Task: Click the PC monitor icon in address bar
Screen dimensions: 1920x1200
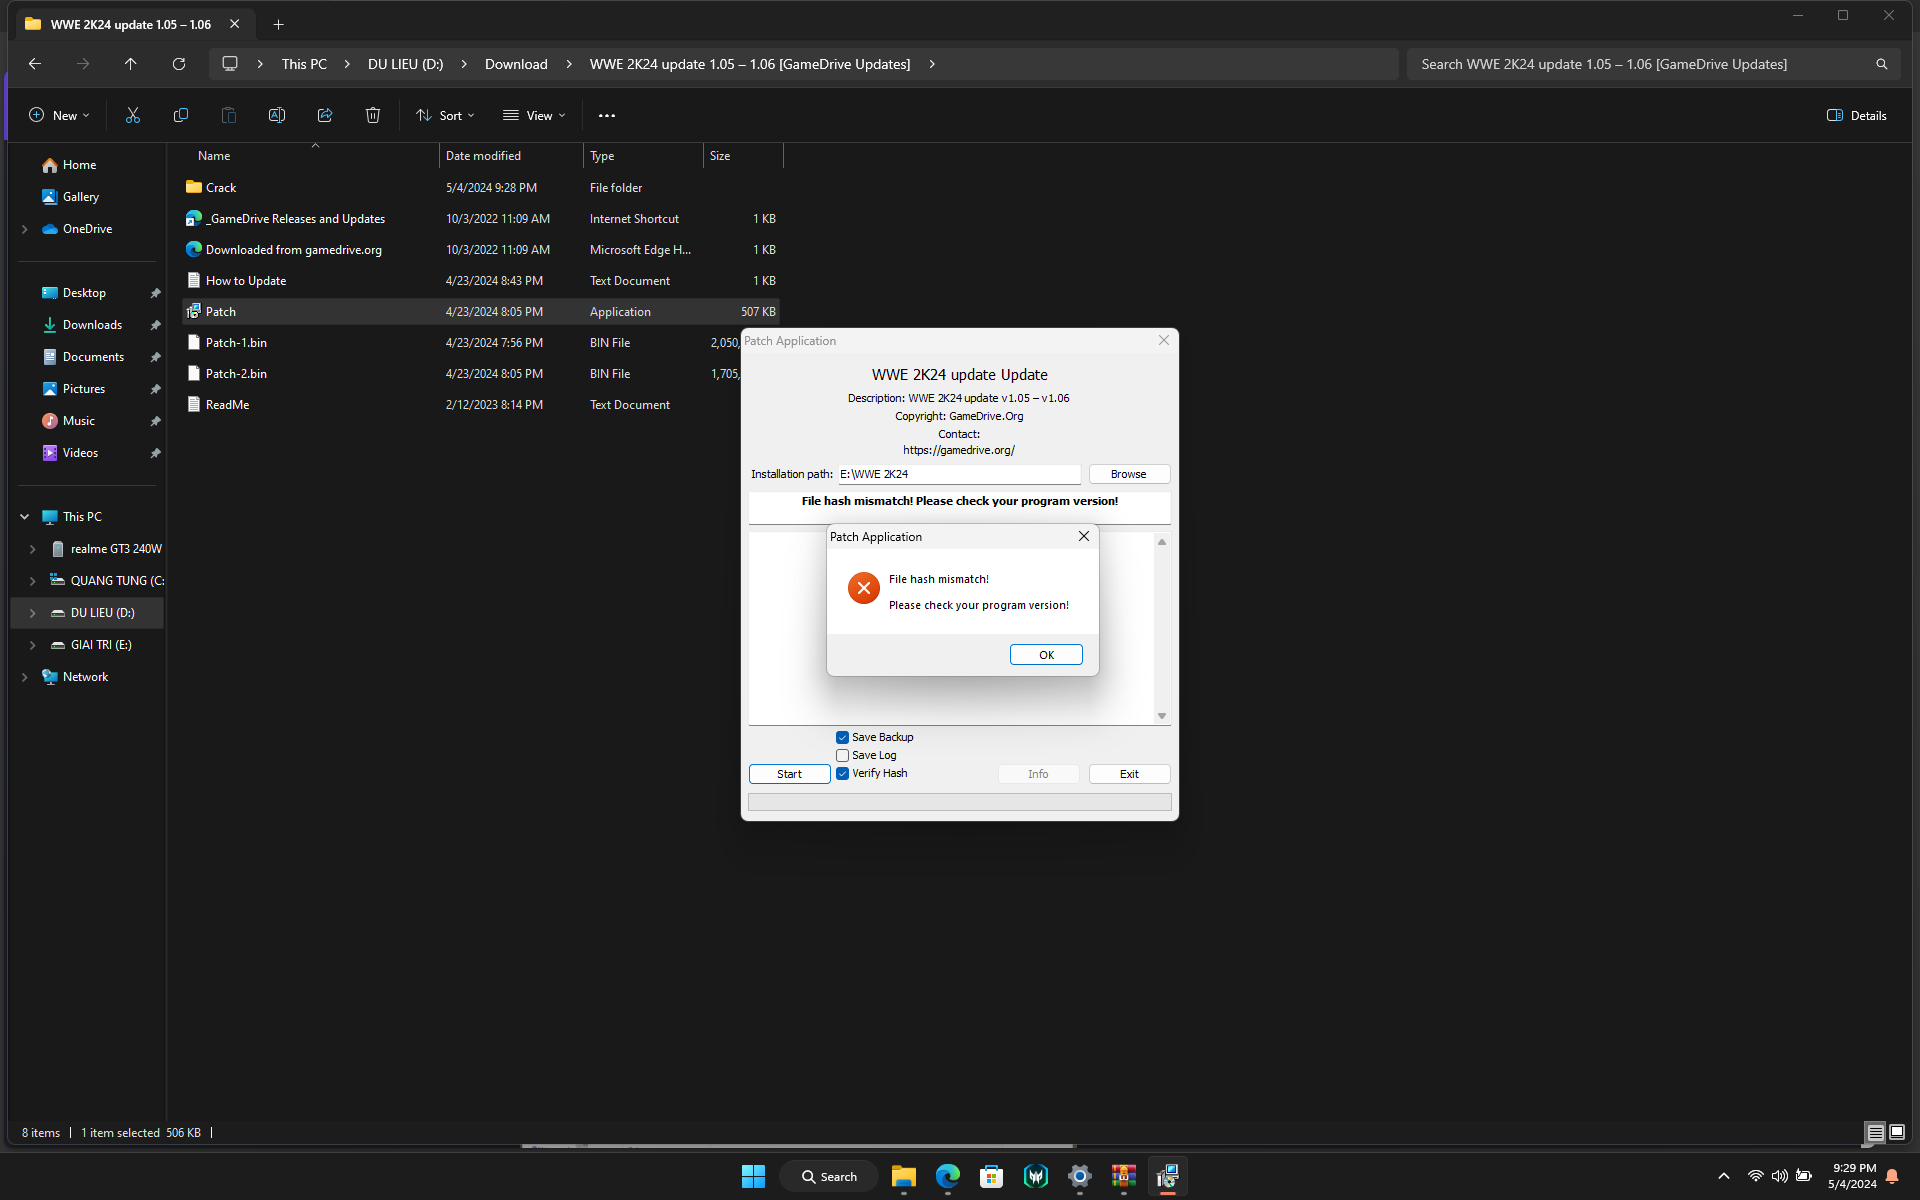Action: 230,64
